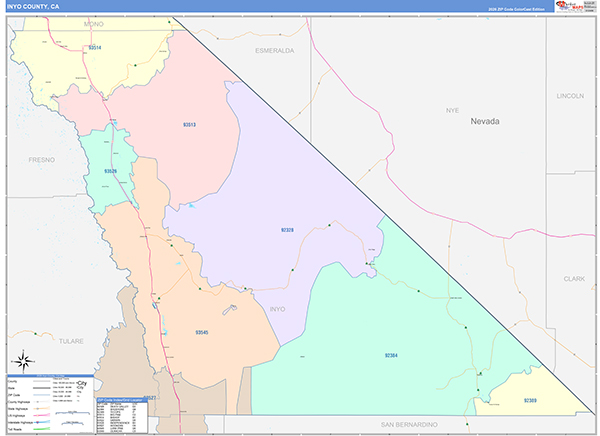The image size is (600, 436).
Task: Select ZIP code 93514 label
Action: [x=95, y=48]
